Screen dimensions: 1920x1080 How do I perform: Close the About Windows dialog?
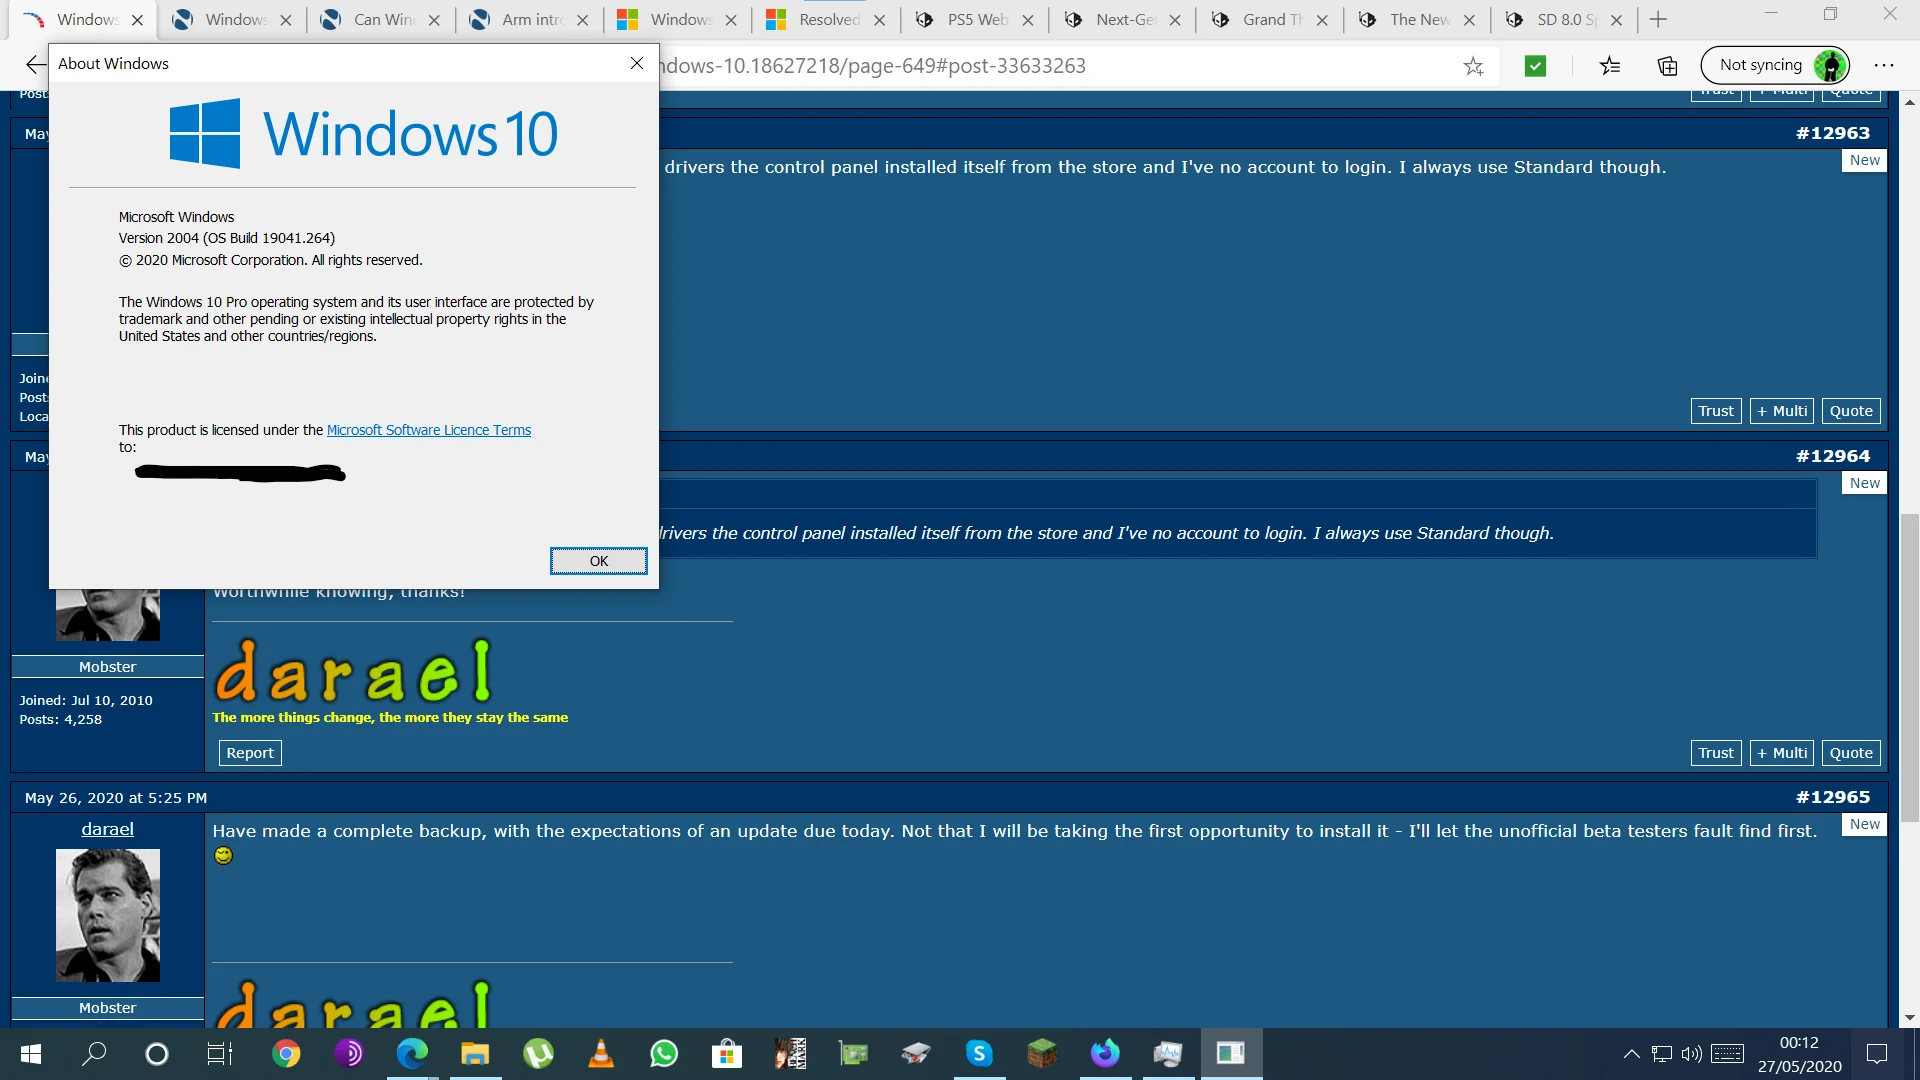tap(637, 63)
